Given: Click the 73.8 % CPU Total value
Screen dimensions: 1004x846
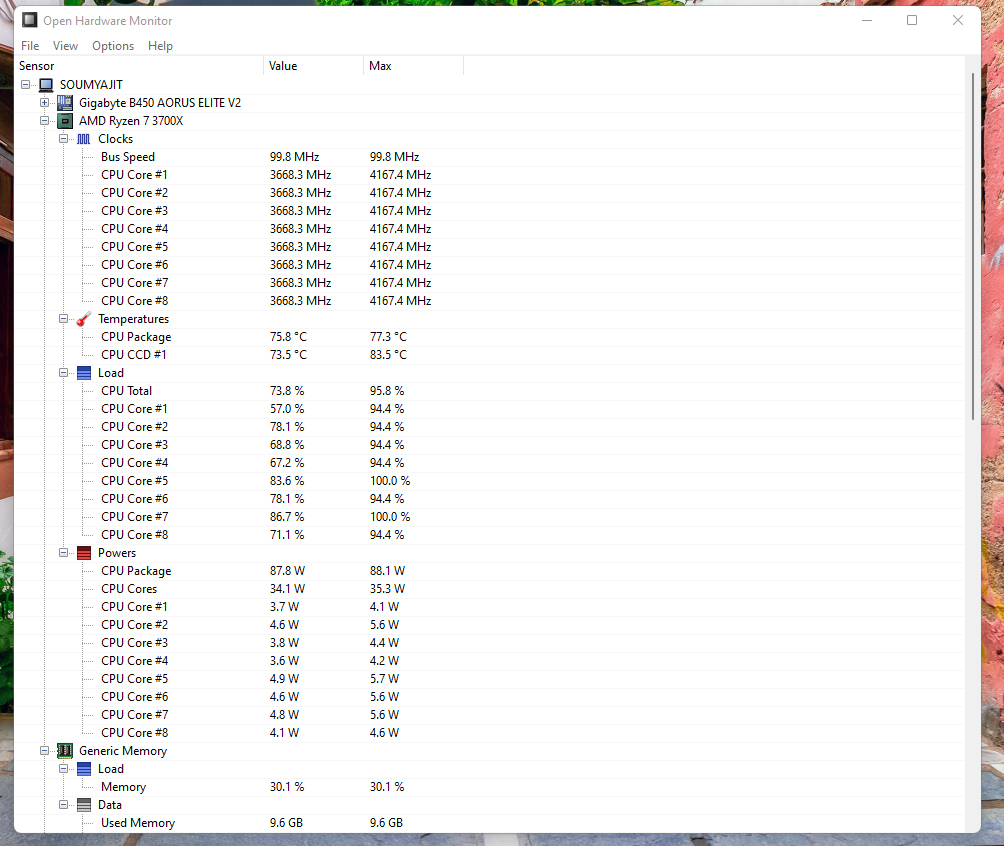Looking at the screenshot, I should point(287,391).
